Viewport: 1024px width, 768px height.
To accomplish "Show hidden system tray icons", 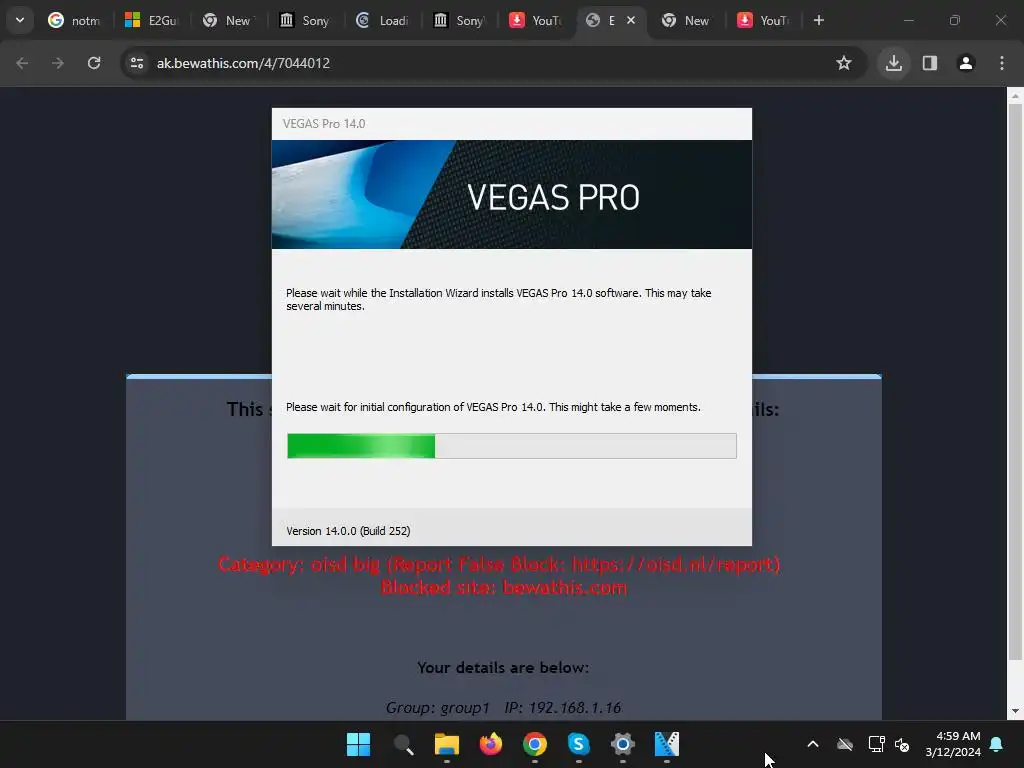I will pyautogui.click(x=813, y=744).
